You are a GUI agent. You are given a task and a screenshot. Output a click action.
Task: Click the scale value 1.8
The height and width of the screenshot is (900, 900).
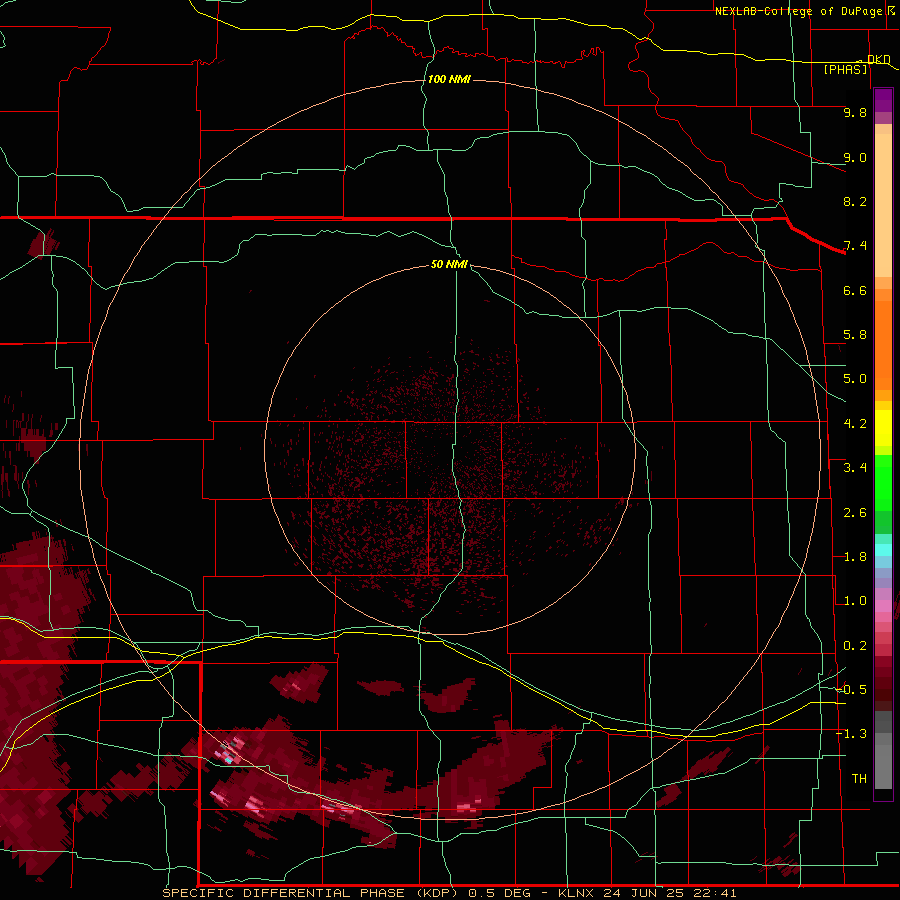tap(855, 557)
